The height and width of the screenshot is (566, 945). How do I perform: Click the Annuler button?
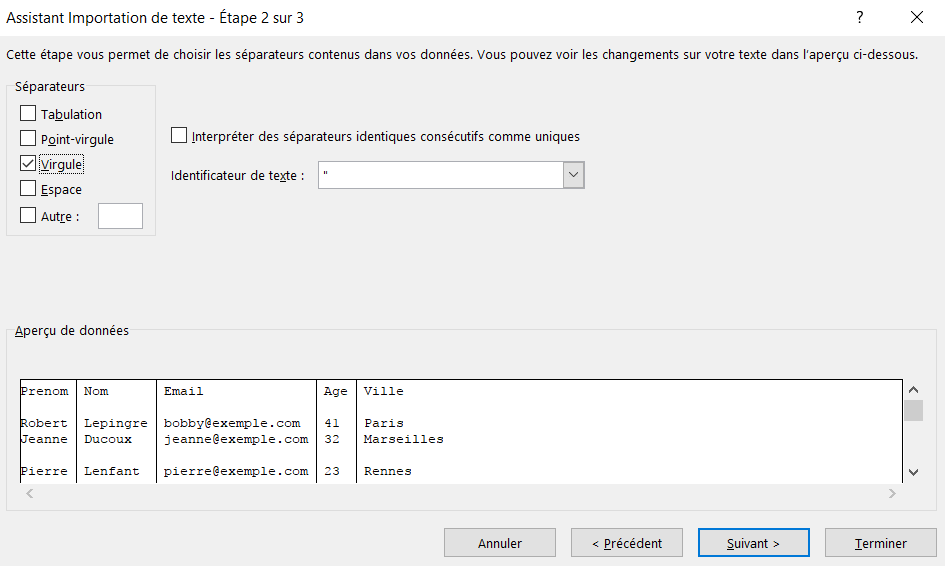500,543
